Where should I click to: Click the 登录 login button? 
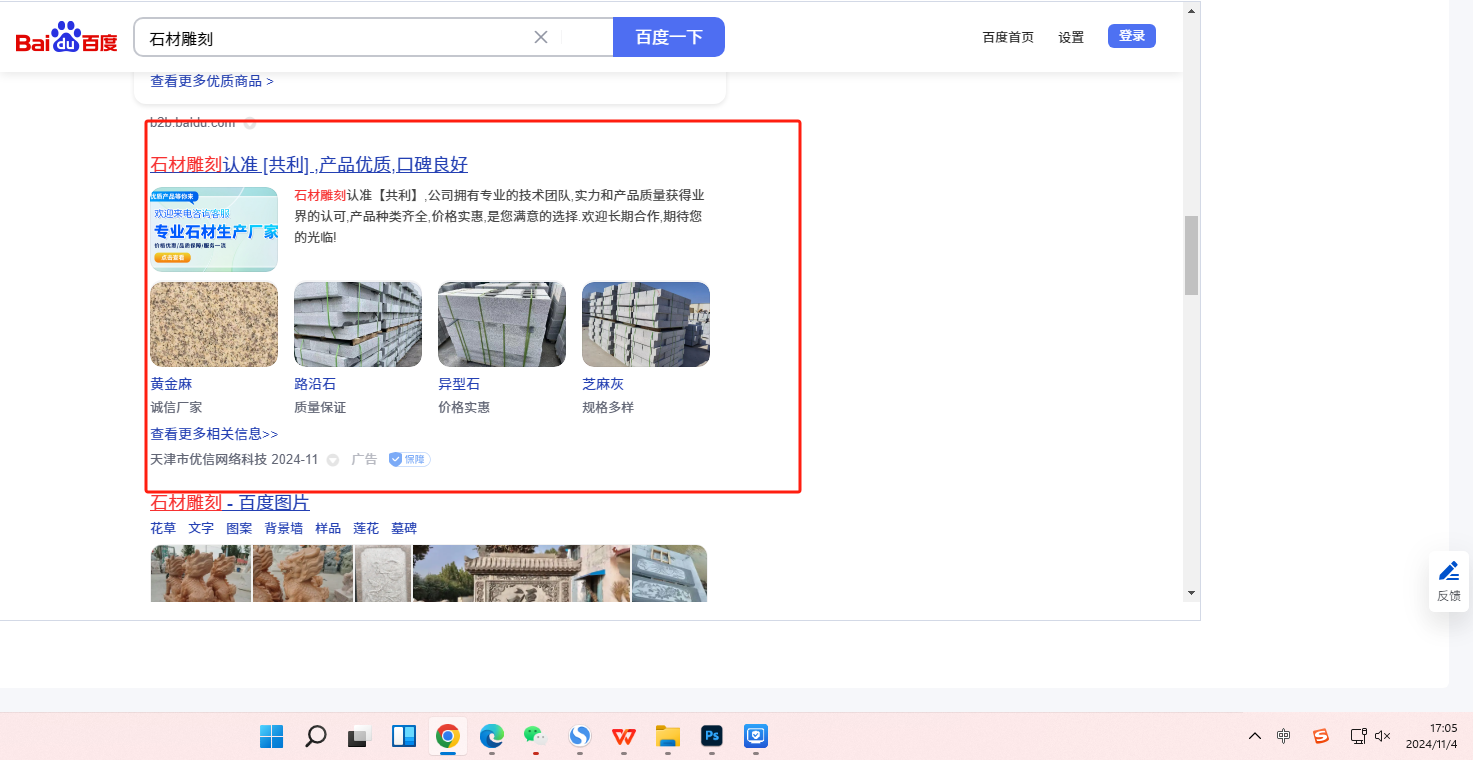1131,36
